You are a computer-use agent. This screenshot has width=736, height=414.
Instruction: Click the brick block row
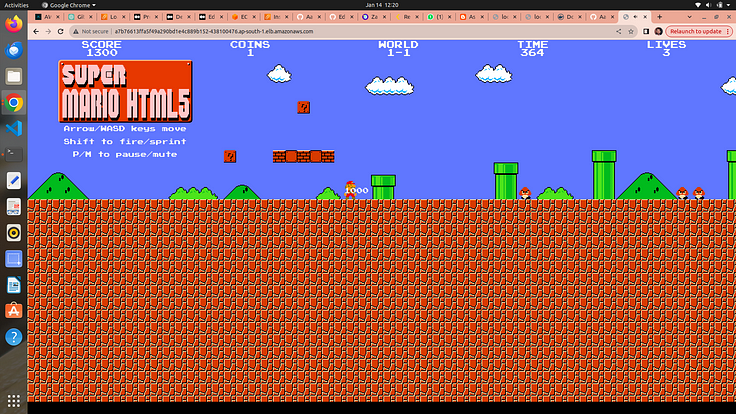pos(304,156)
